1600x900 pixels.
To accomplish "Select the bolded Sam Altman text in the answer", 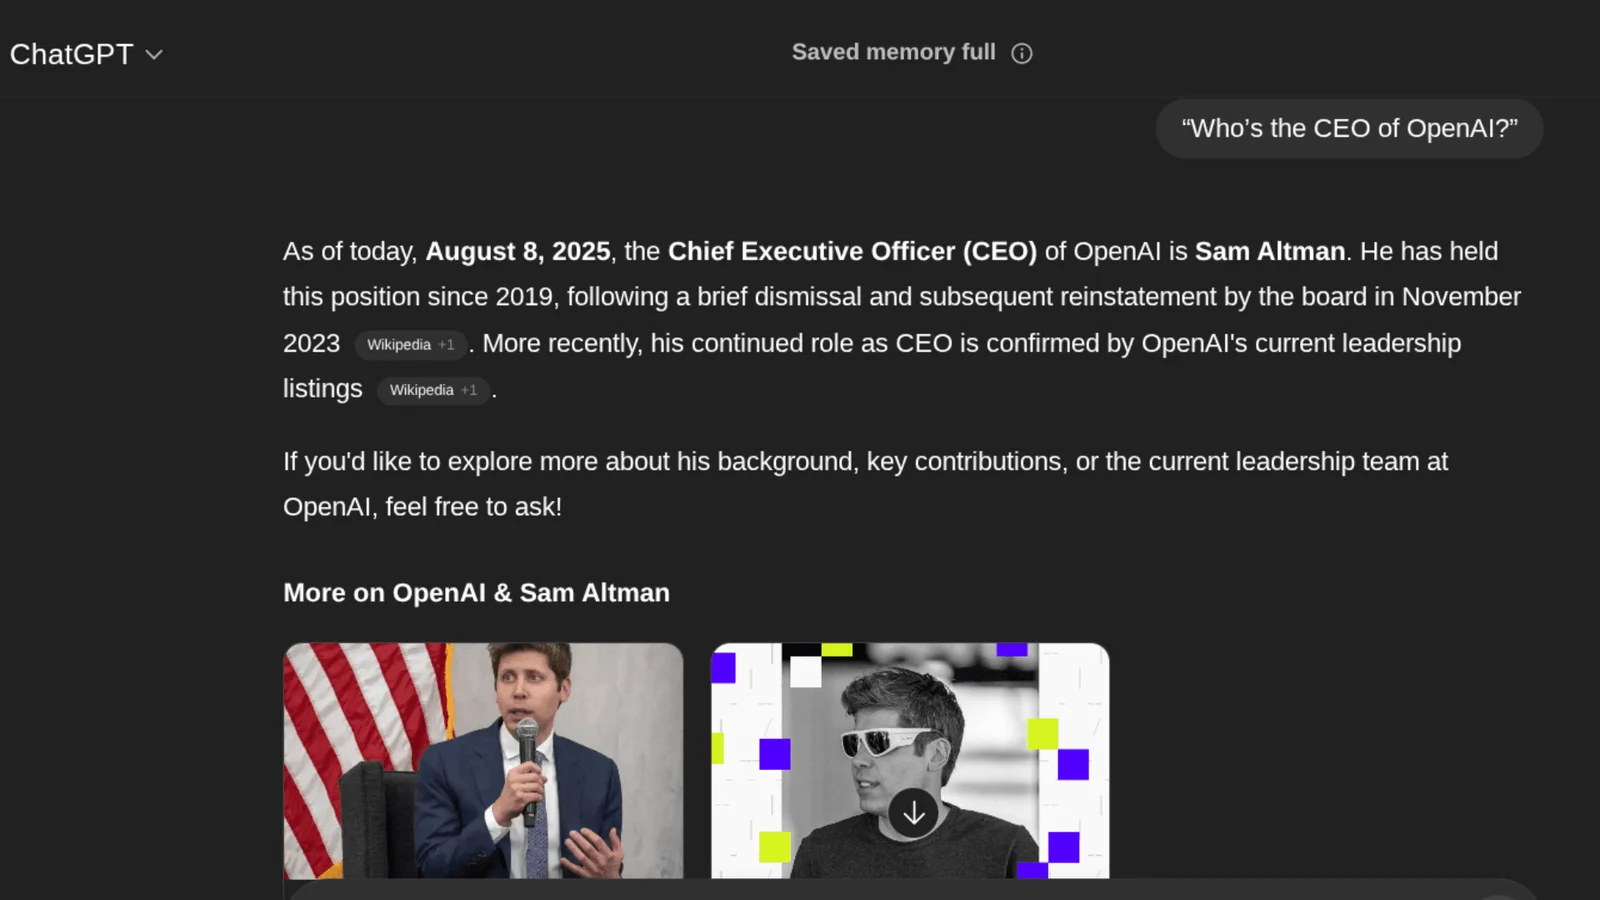I will [1268, 251].
